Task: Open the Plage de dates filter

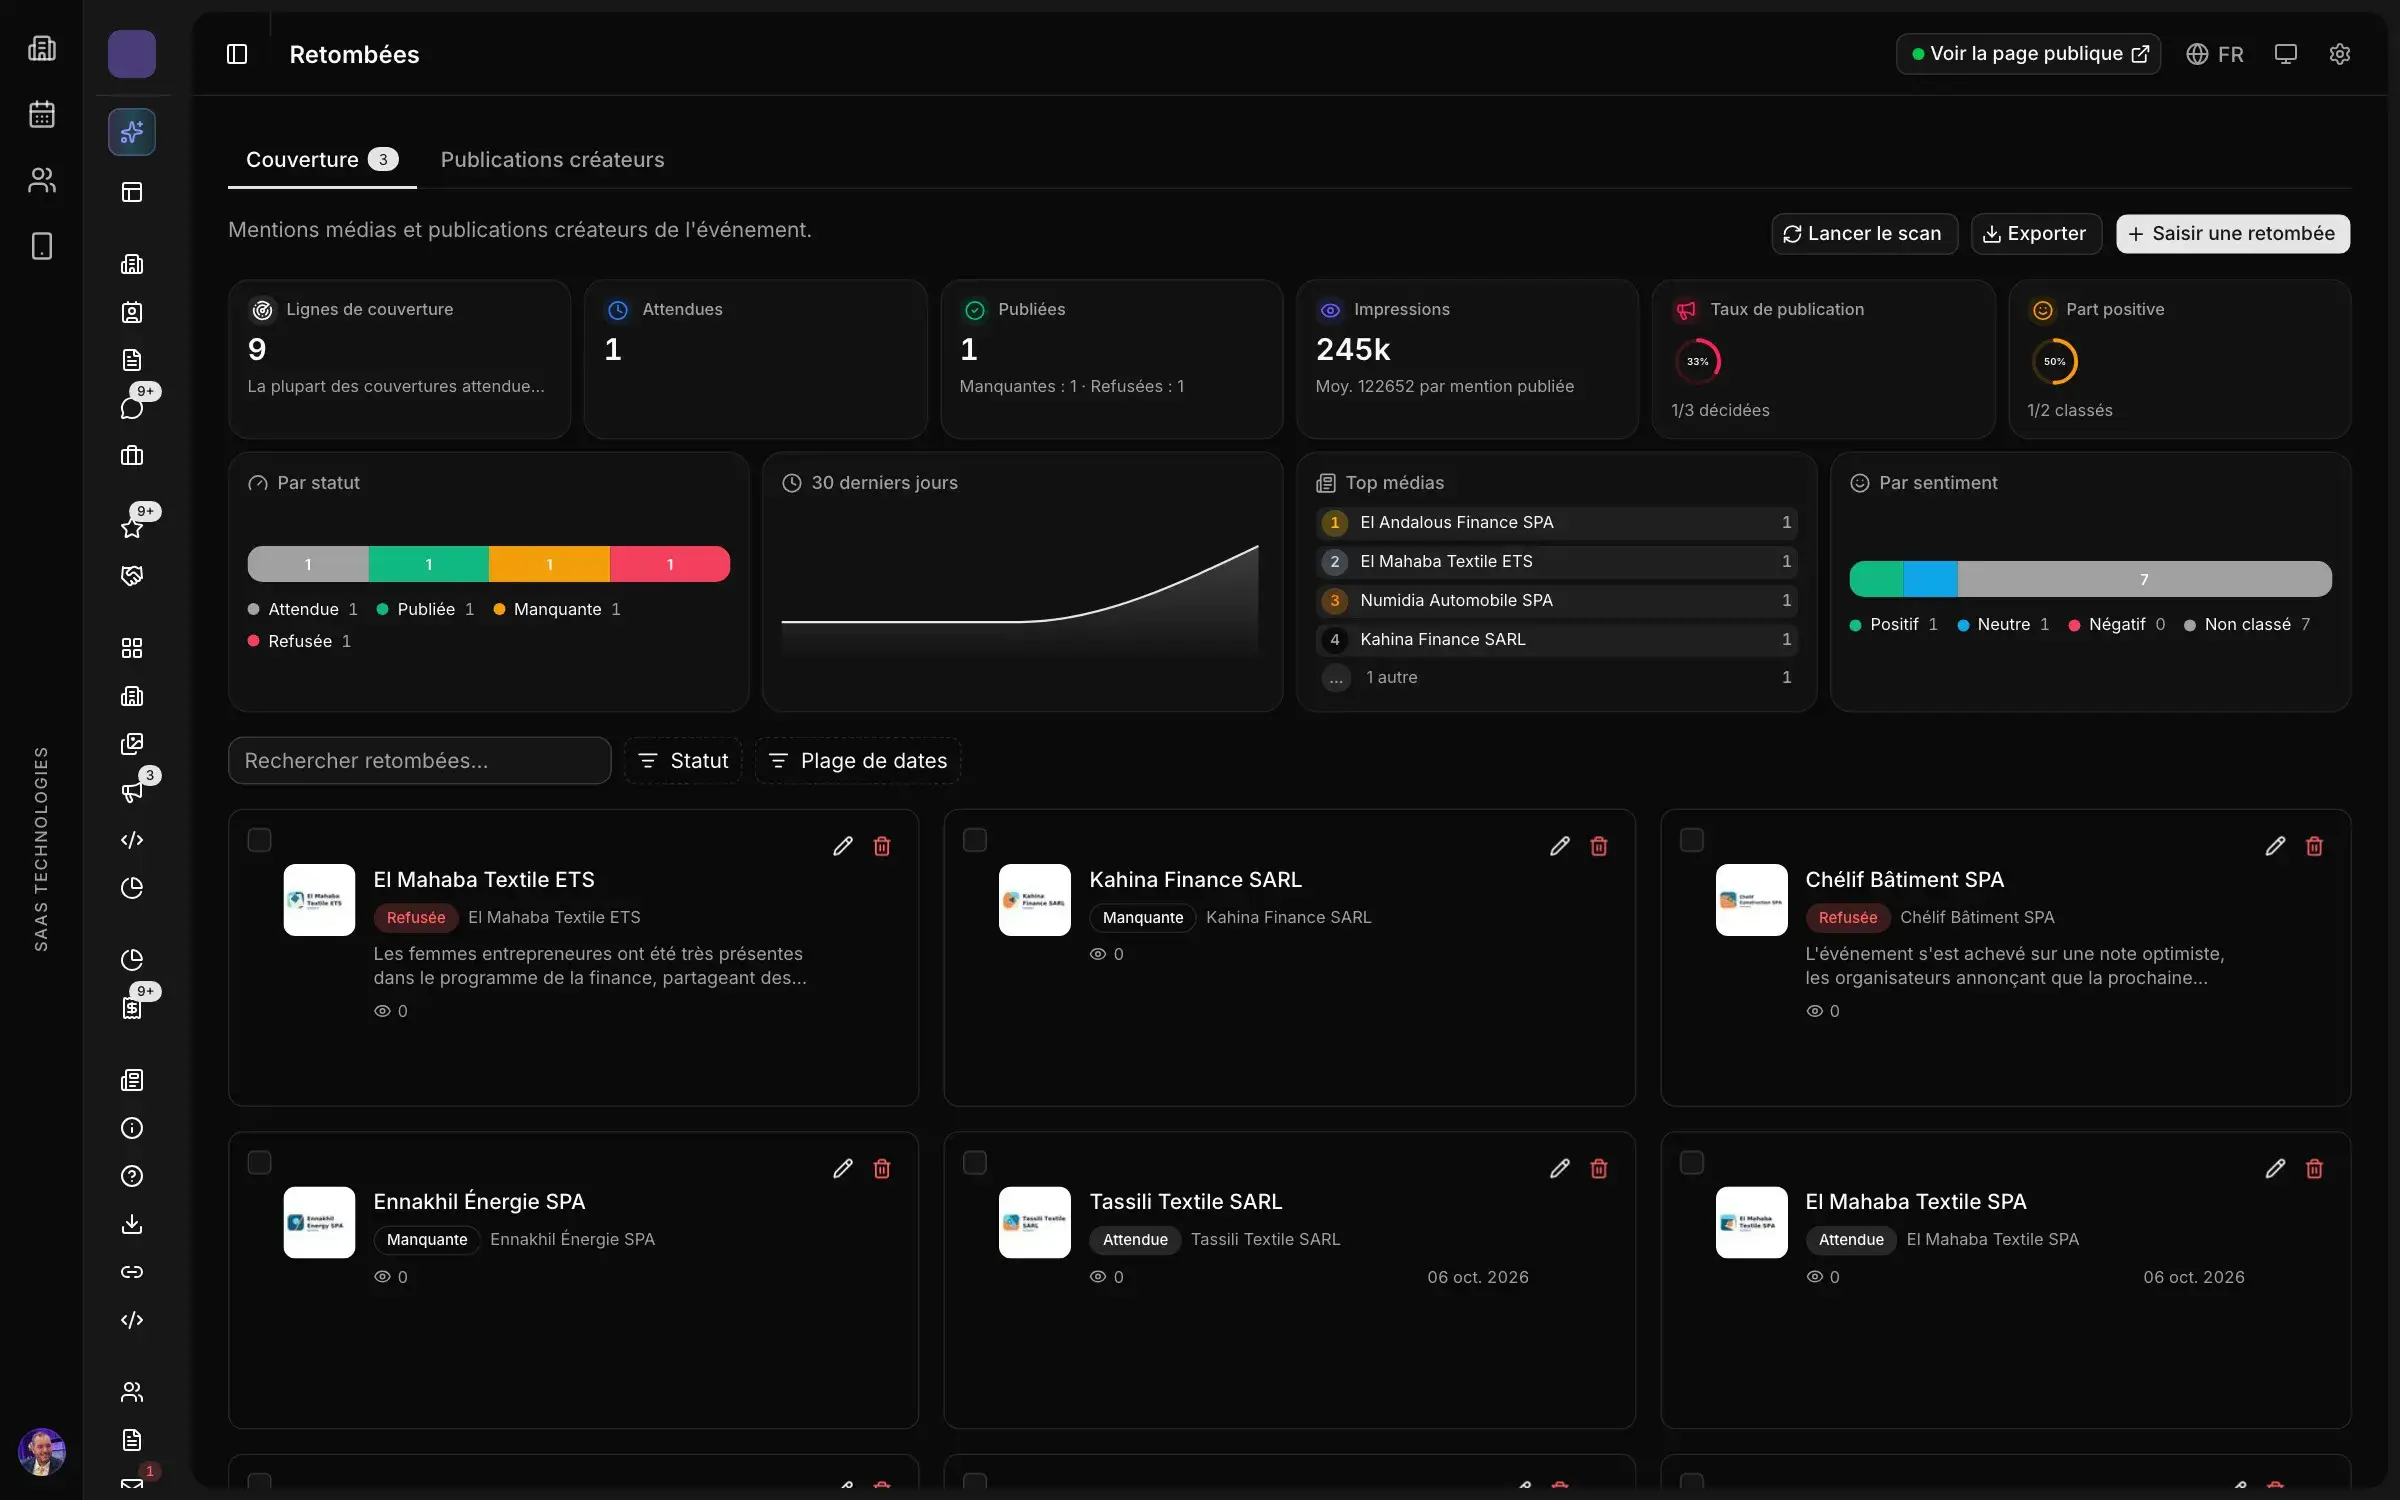Action: point(858,761)
